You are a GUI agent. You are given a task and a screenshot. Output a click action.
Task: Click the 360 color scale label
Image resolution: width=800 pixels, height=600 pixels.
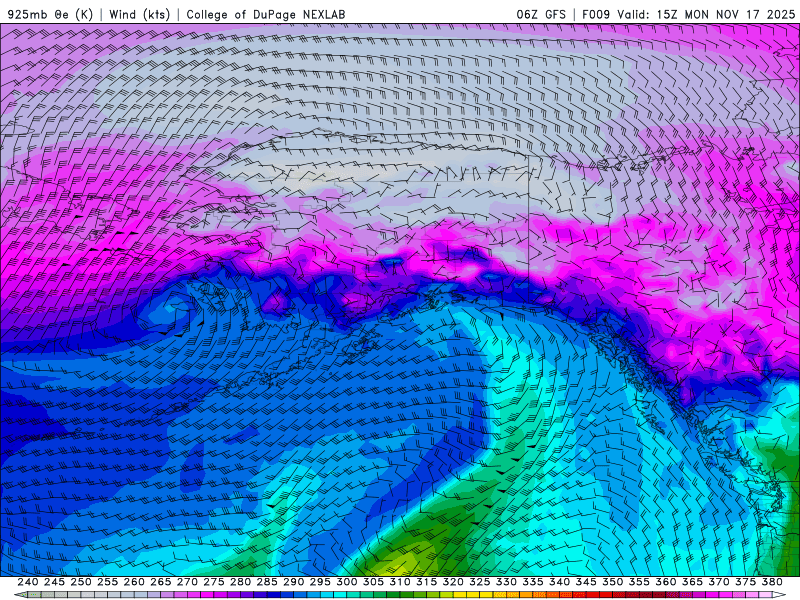tap(666, 582)
